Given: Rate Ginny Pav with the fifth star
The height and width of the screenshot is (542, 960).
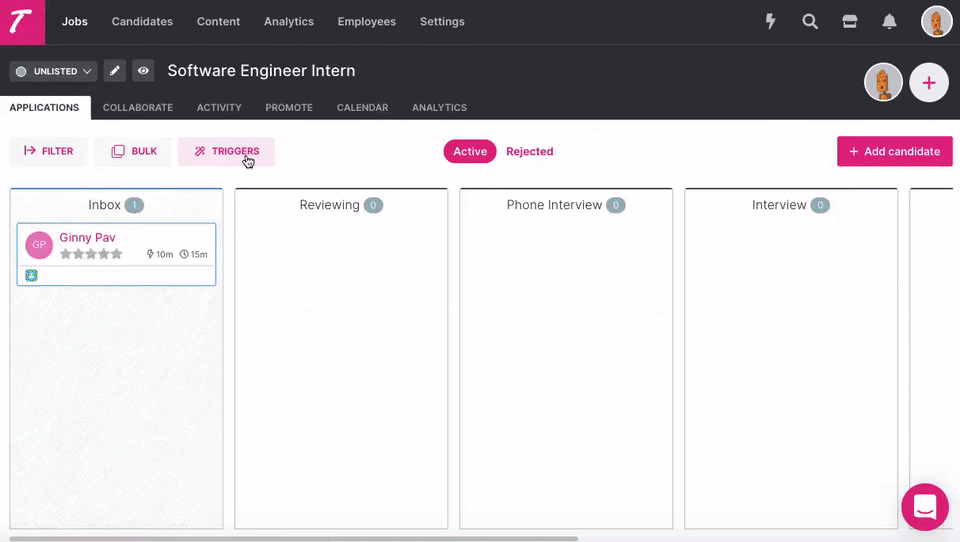Looking at the screenshot, I should (116, 254).
